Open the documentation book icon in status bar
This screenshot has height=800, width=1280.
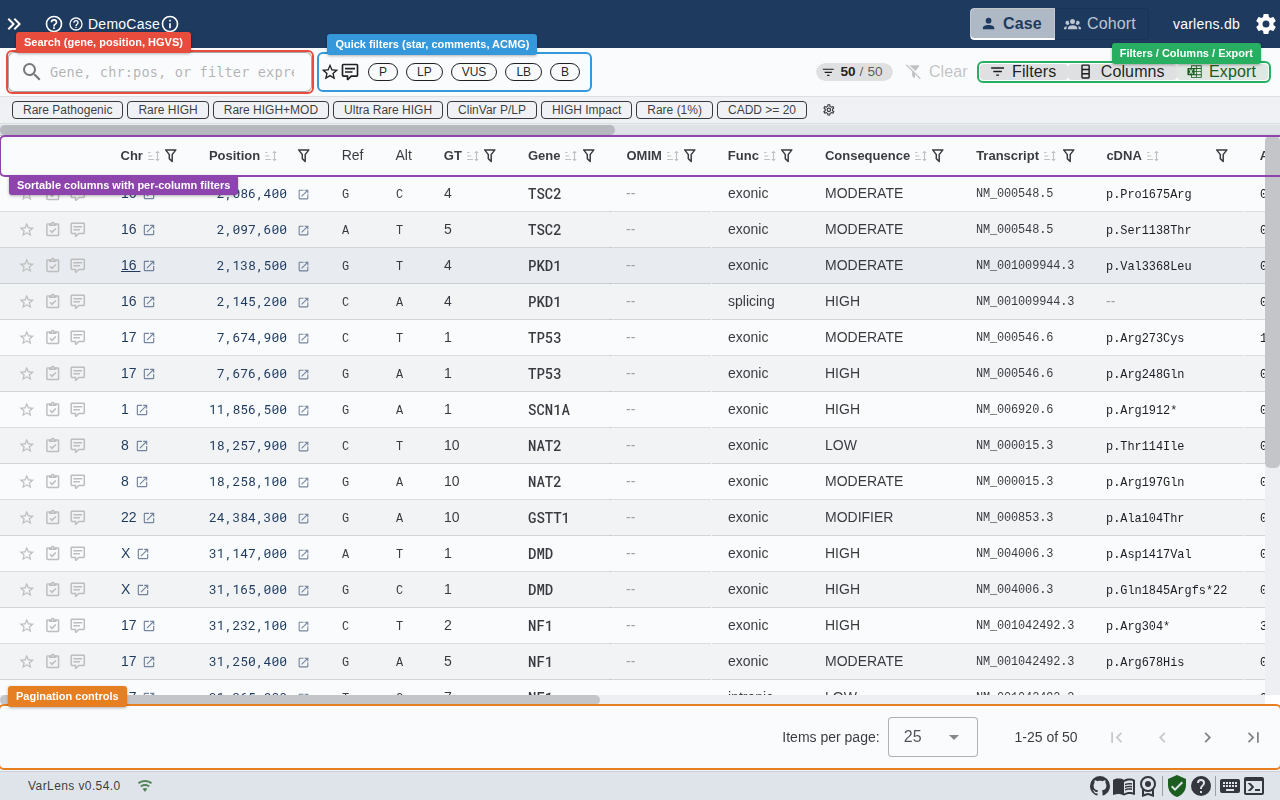tap(1124, 786)
